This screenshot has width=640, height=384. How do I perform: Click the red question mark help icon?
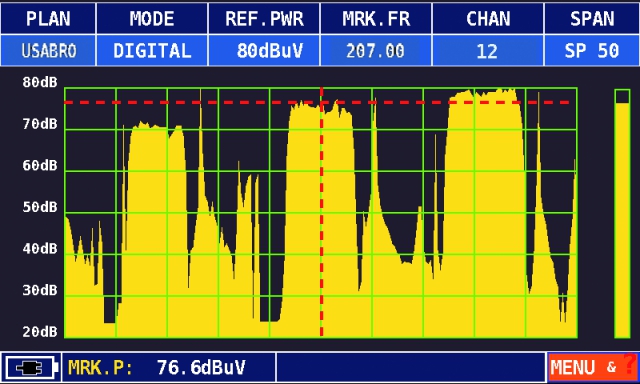[631, 363]
